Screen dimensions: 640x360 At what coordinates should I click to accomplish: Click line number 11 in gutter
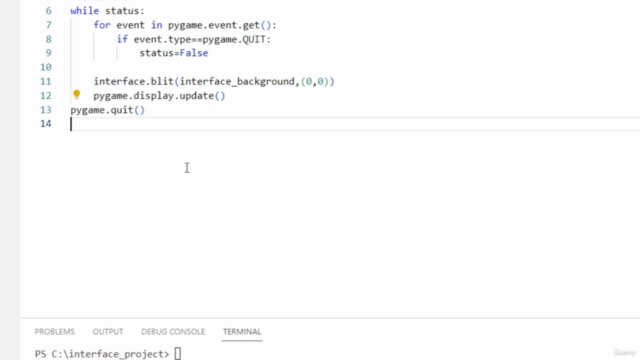coord(46,82)
